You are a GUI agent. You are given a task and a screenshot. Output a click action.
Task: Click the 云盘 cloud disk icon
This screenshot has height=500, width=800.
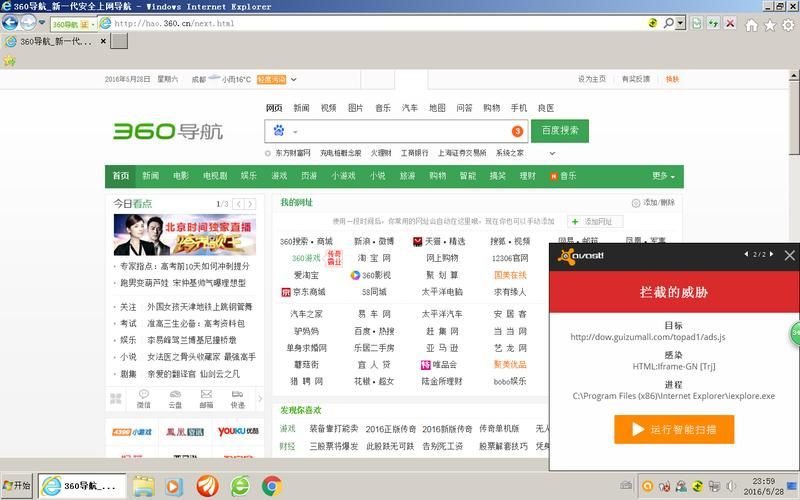tap(175, 398)
